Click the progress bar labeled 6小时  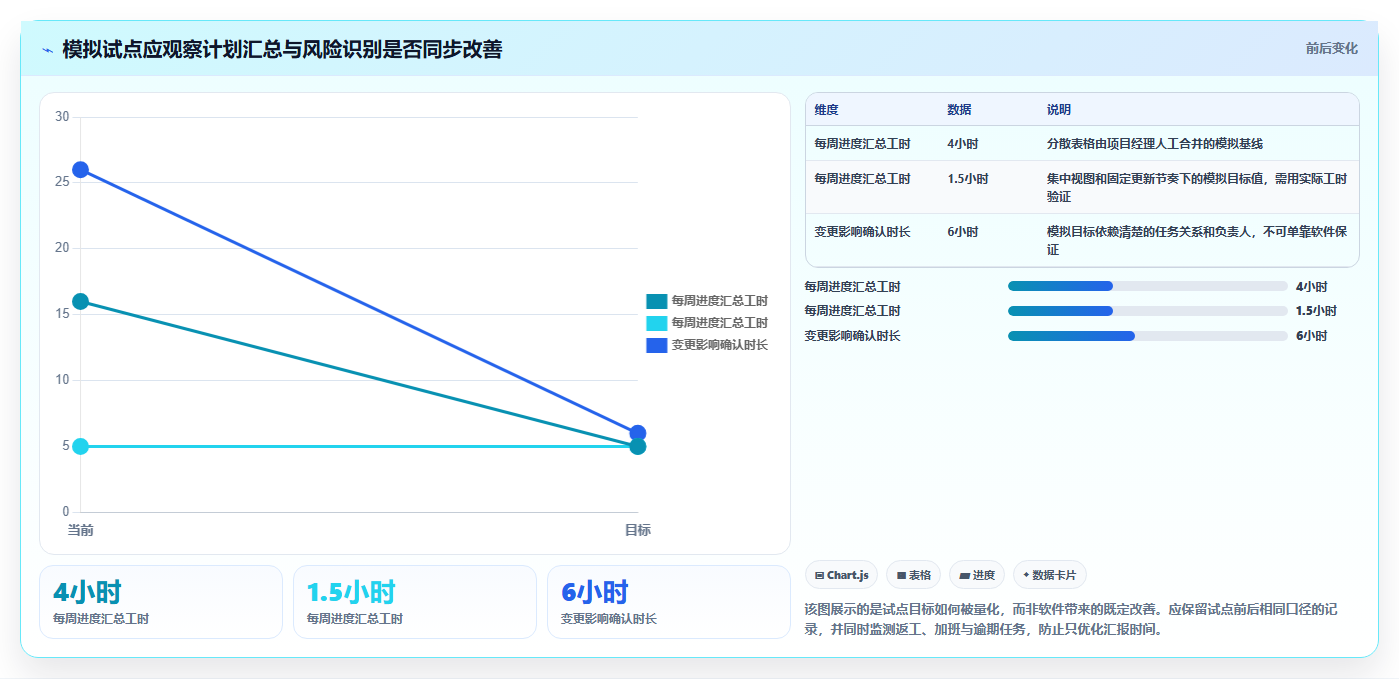(1148, 336)
